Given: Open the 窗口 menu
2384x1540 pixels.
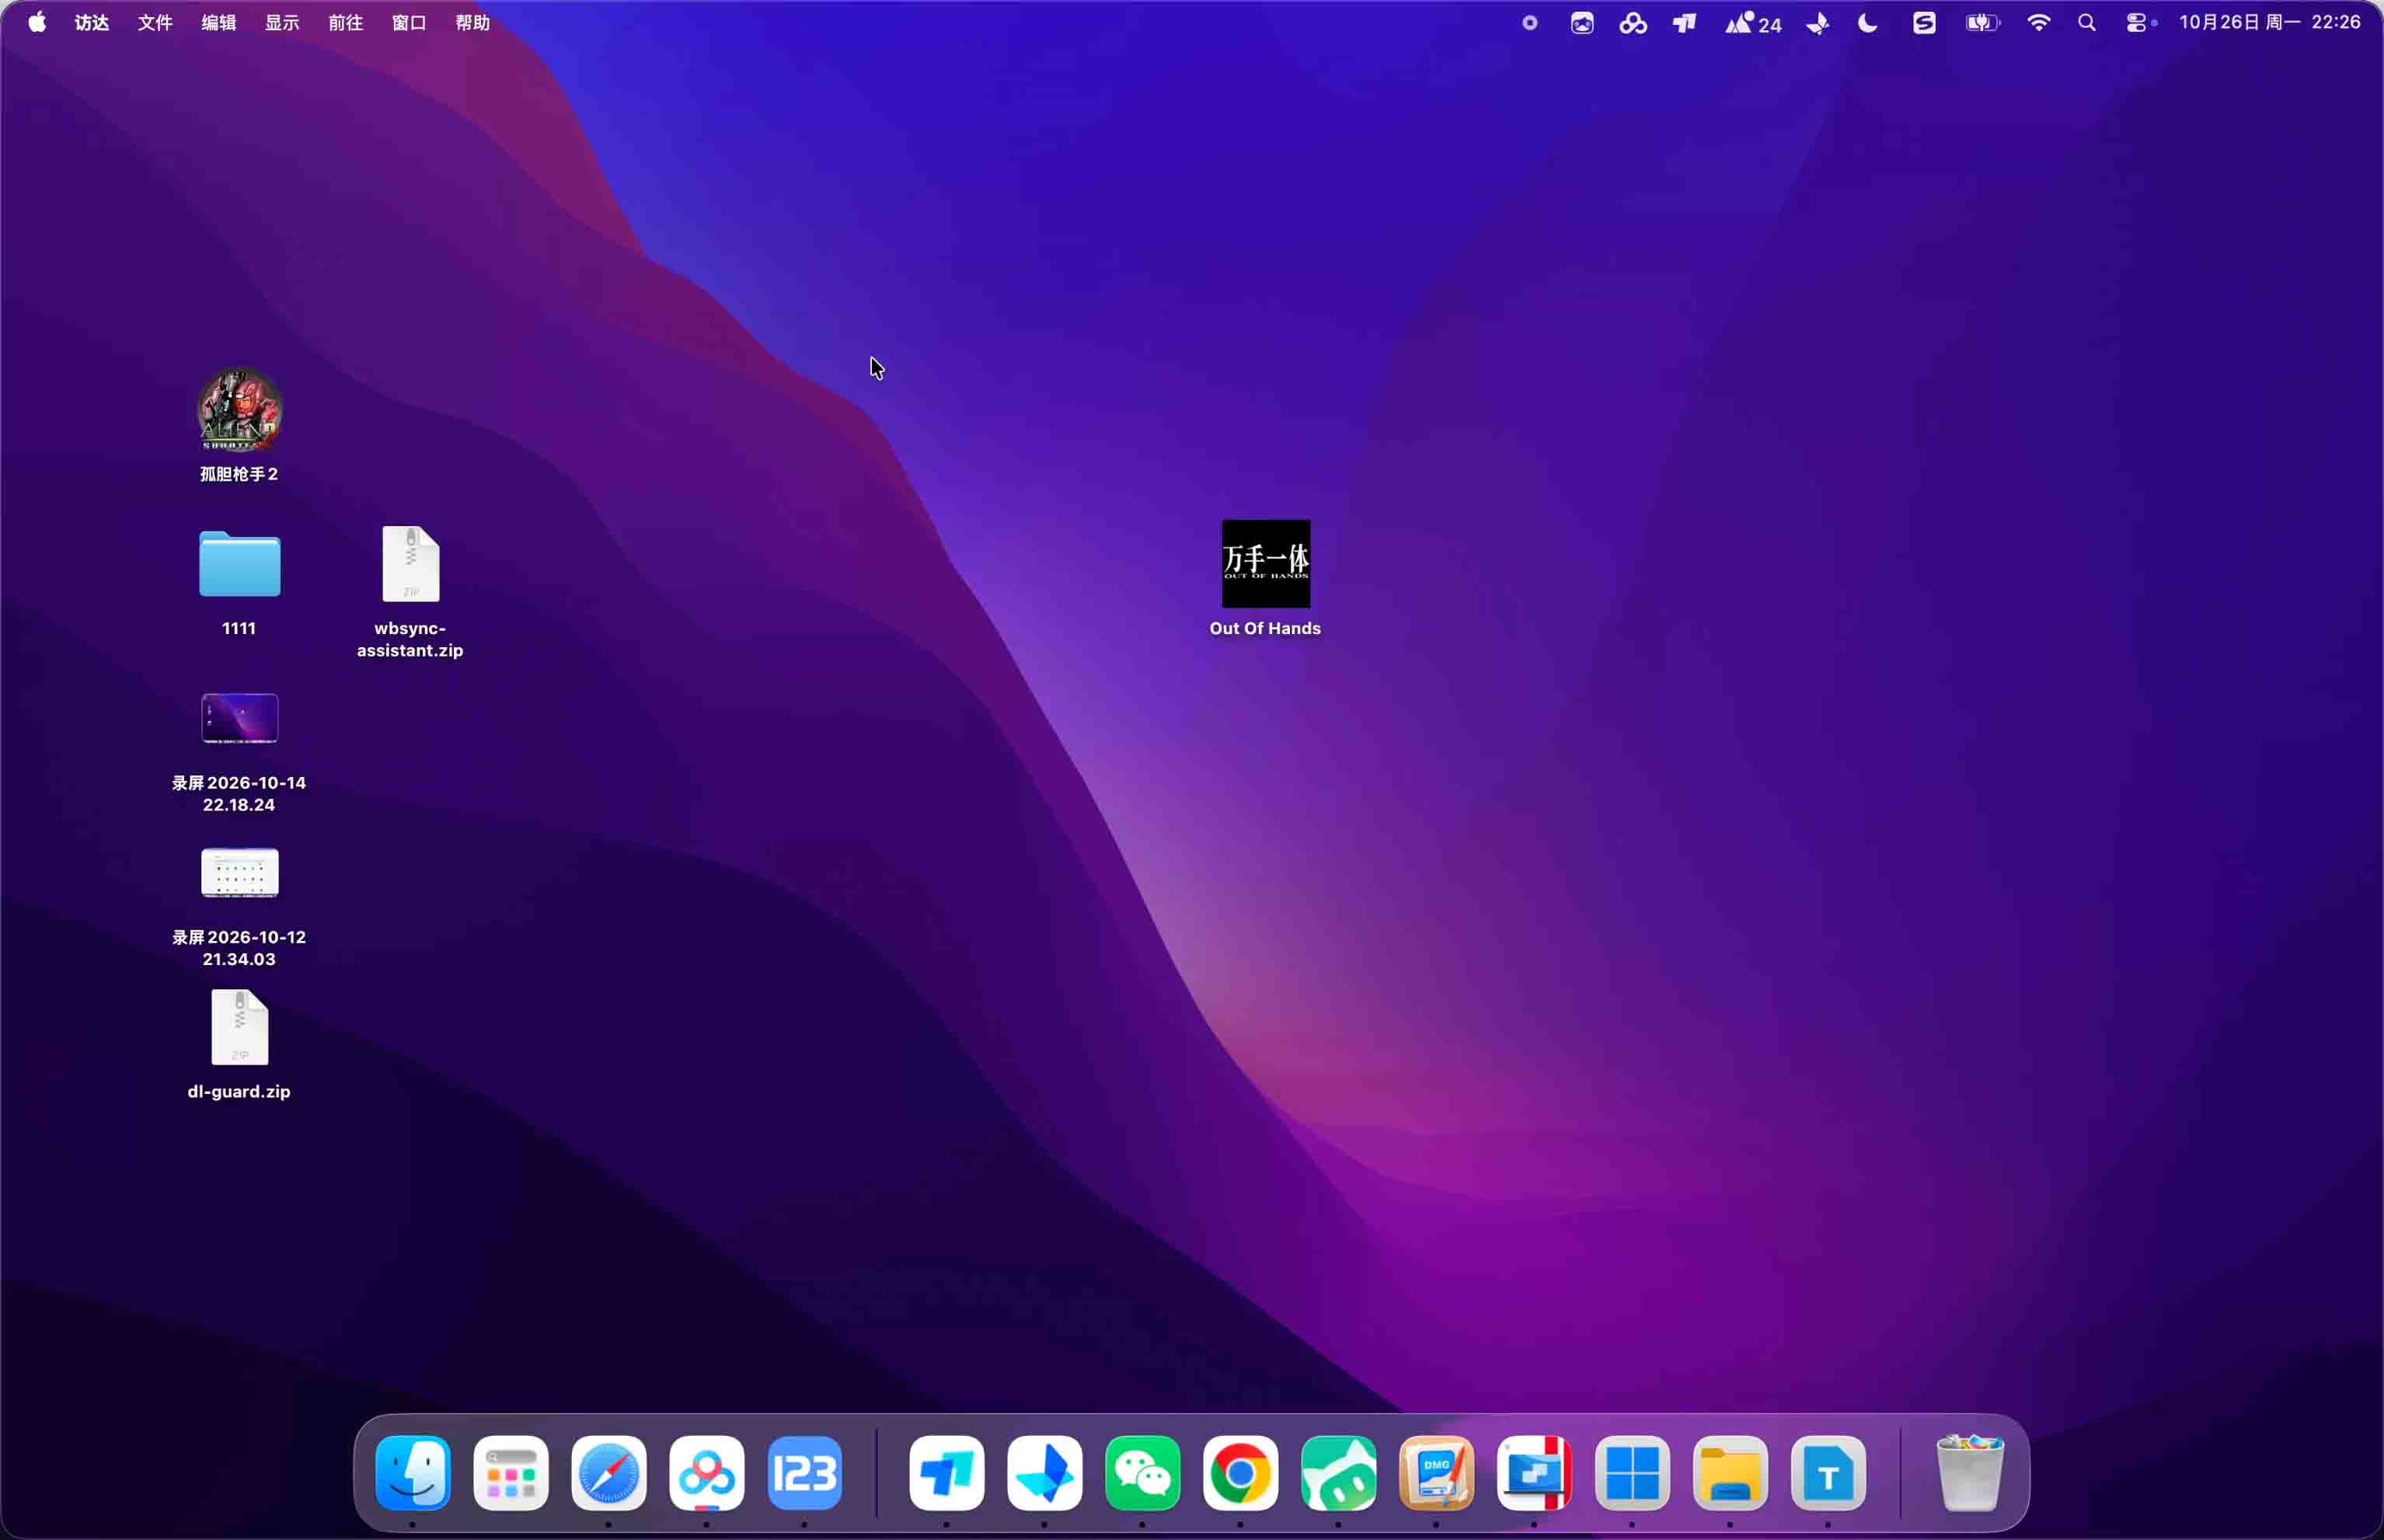Looking at the screenshot, I should tap(409, 22).
